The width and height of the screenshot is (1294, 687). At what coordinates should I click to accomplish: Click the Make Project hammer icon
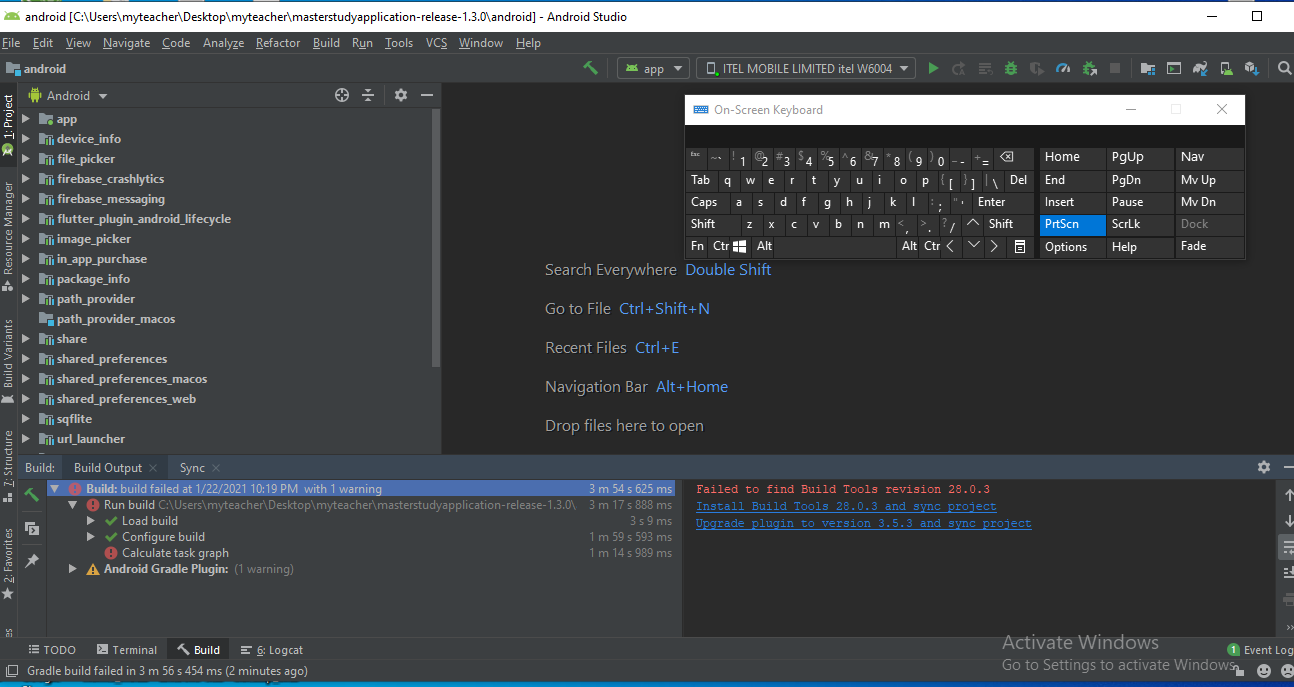pyautogui.click(x=591, y=68)
